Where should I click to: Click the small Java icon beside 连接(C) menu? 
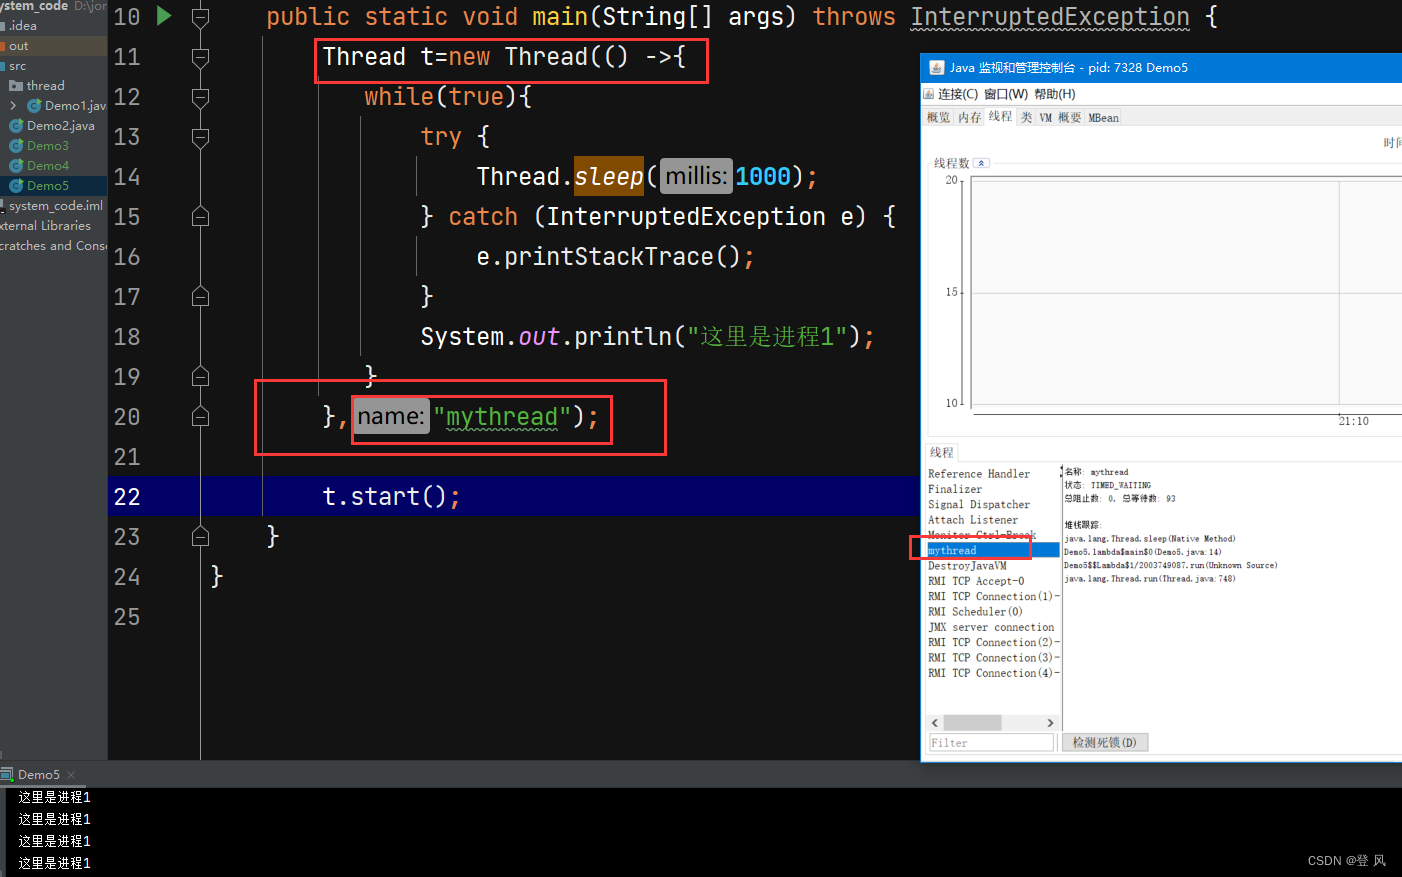[929, 94]
